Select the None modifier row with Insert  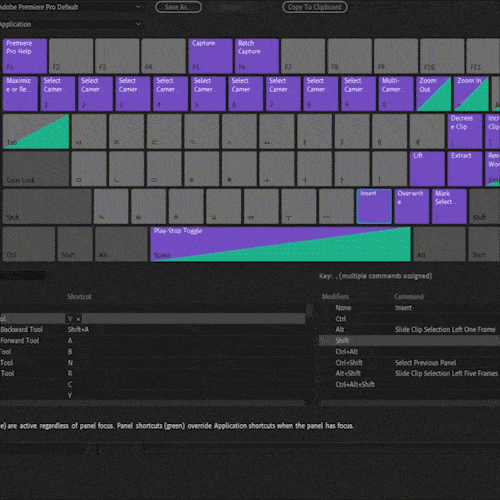pyautogui.click(x=409, y=308)
